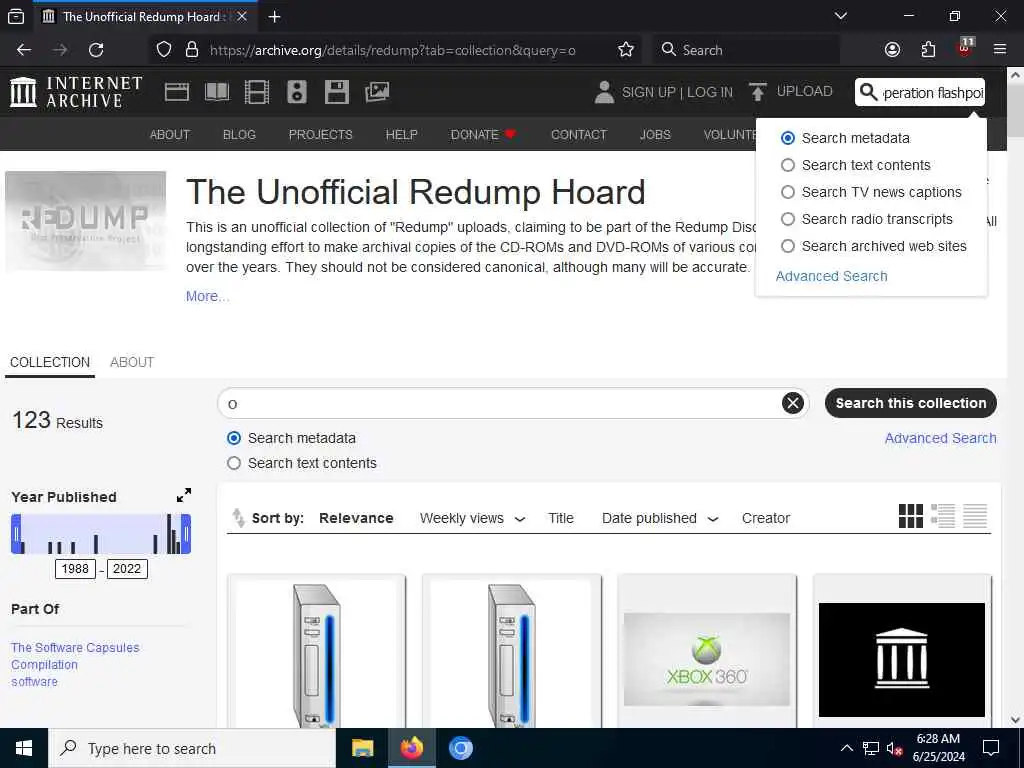
Task: Open the Firefox account icon
Action: click(892, 50)
